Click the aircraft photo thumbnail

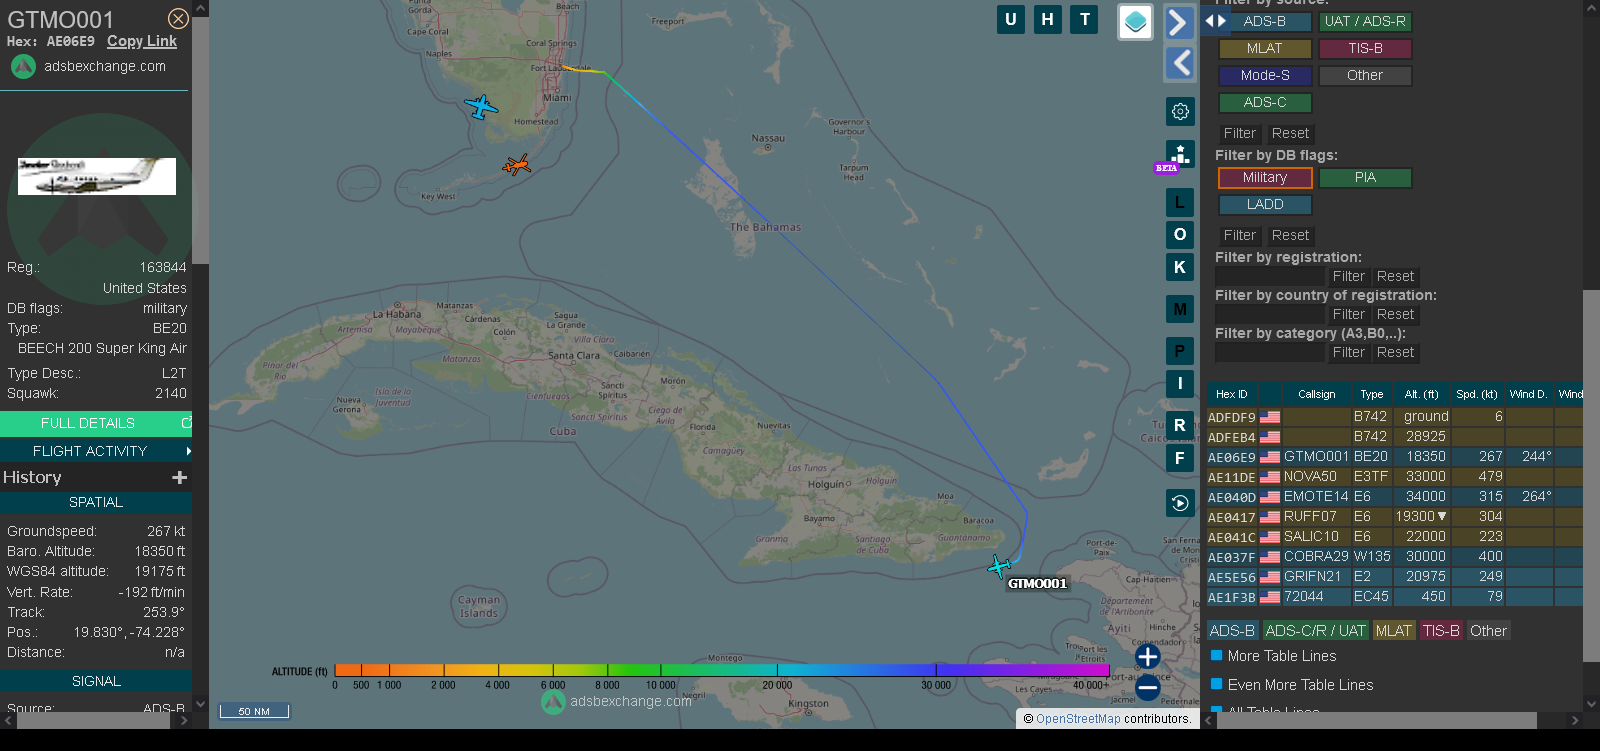pyautogui.click(x=97, y=176)
